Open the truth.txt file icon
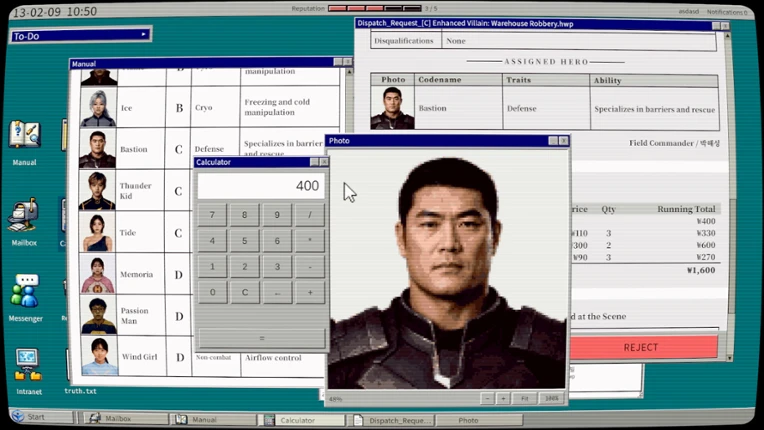The height and width of the screenshot is (430, 764). pos(80,391)
